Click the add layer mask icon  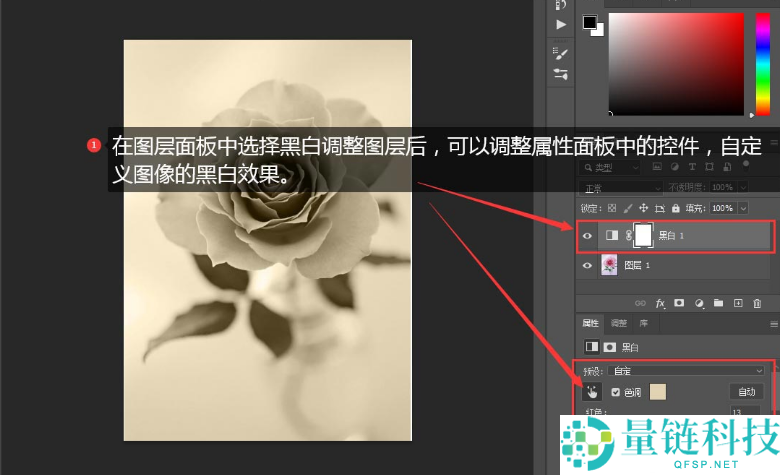[x=679, y=302]
